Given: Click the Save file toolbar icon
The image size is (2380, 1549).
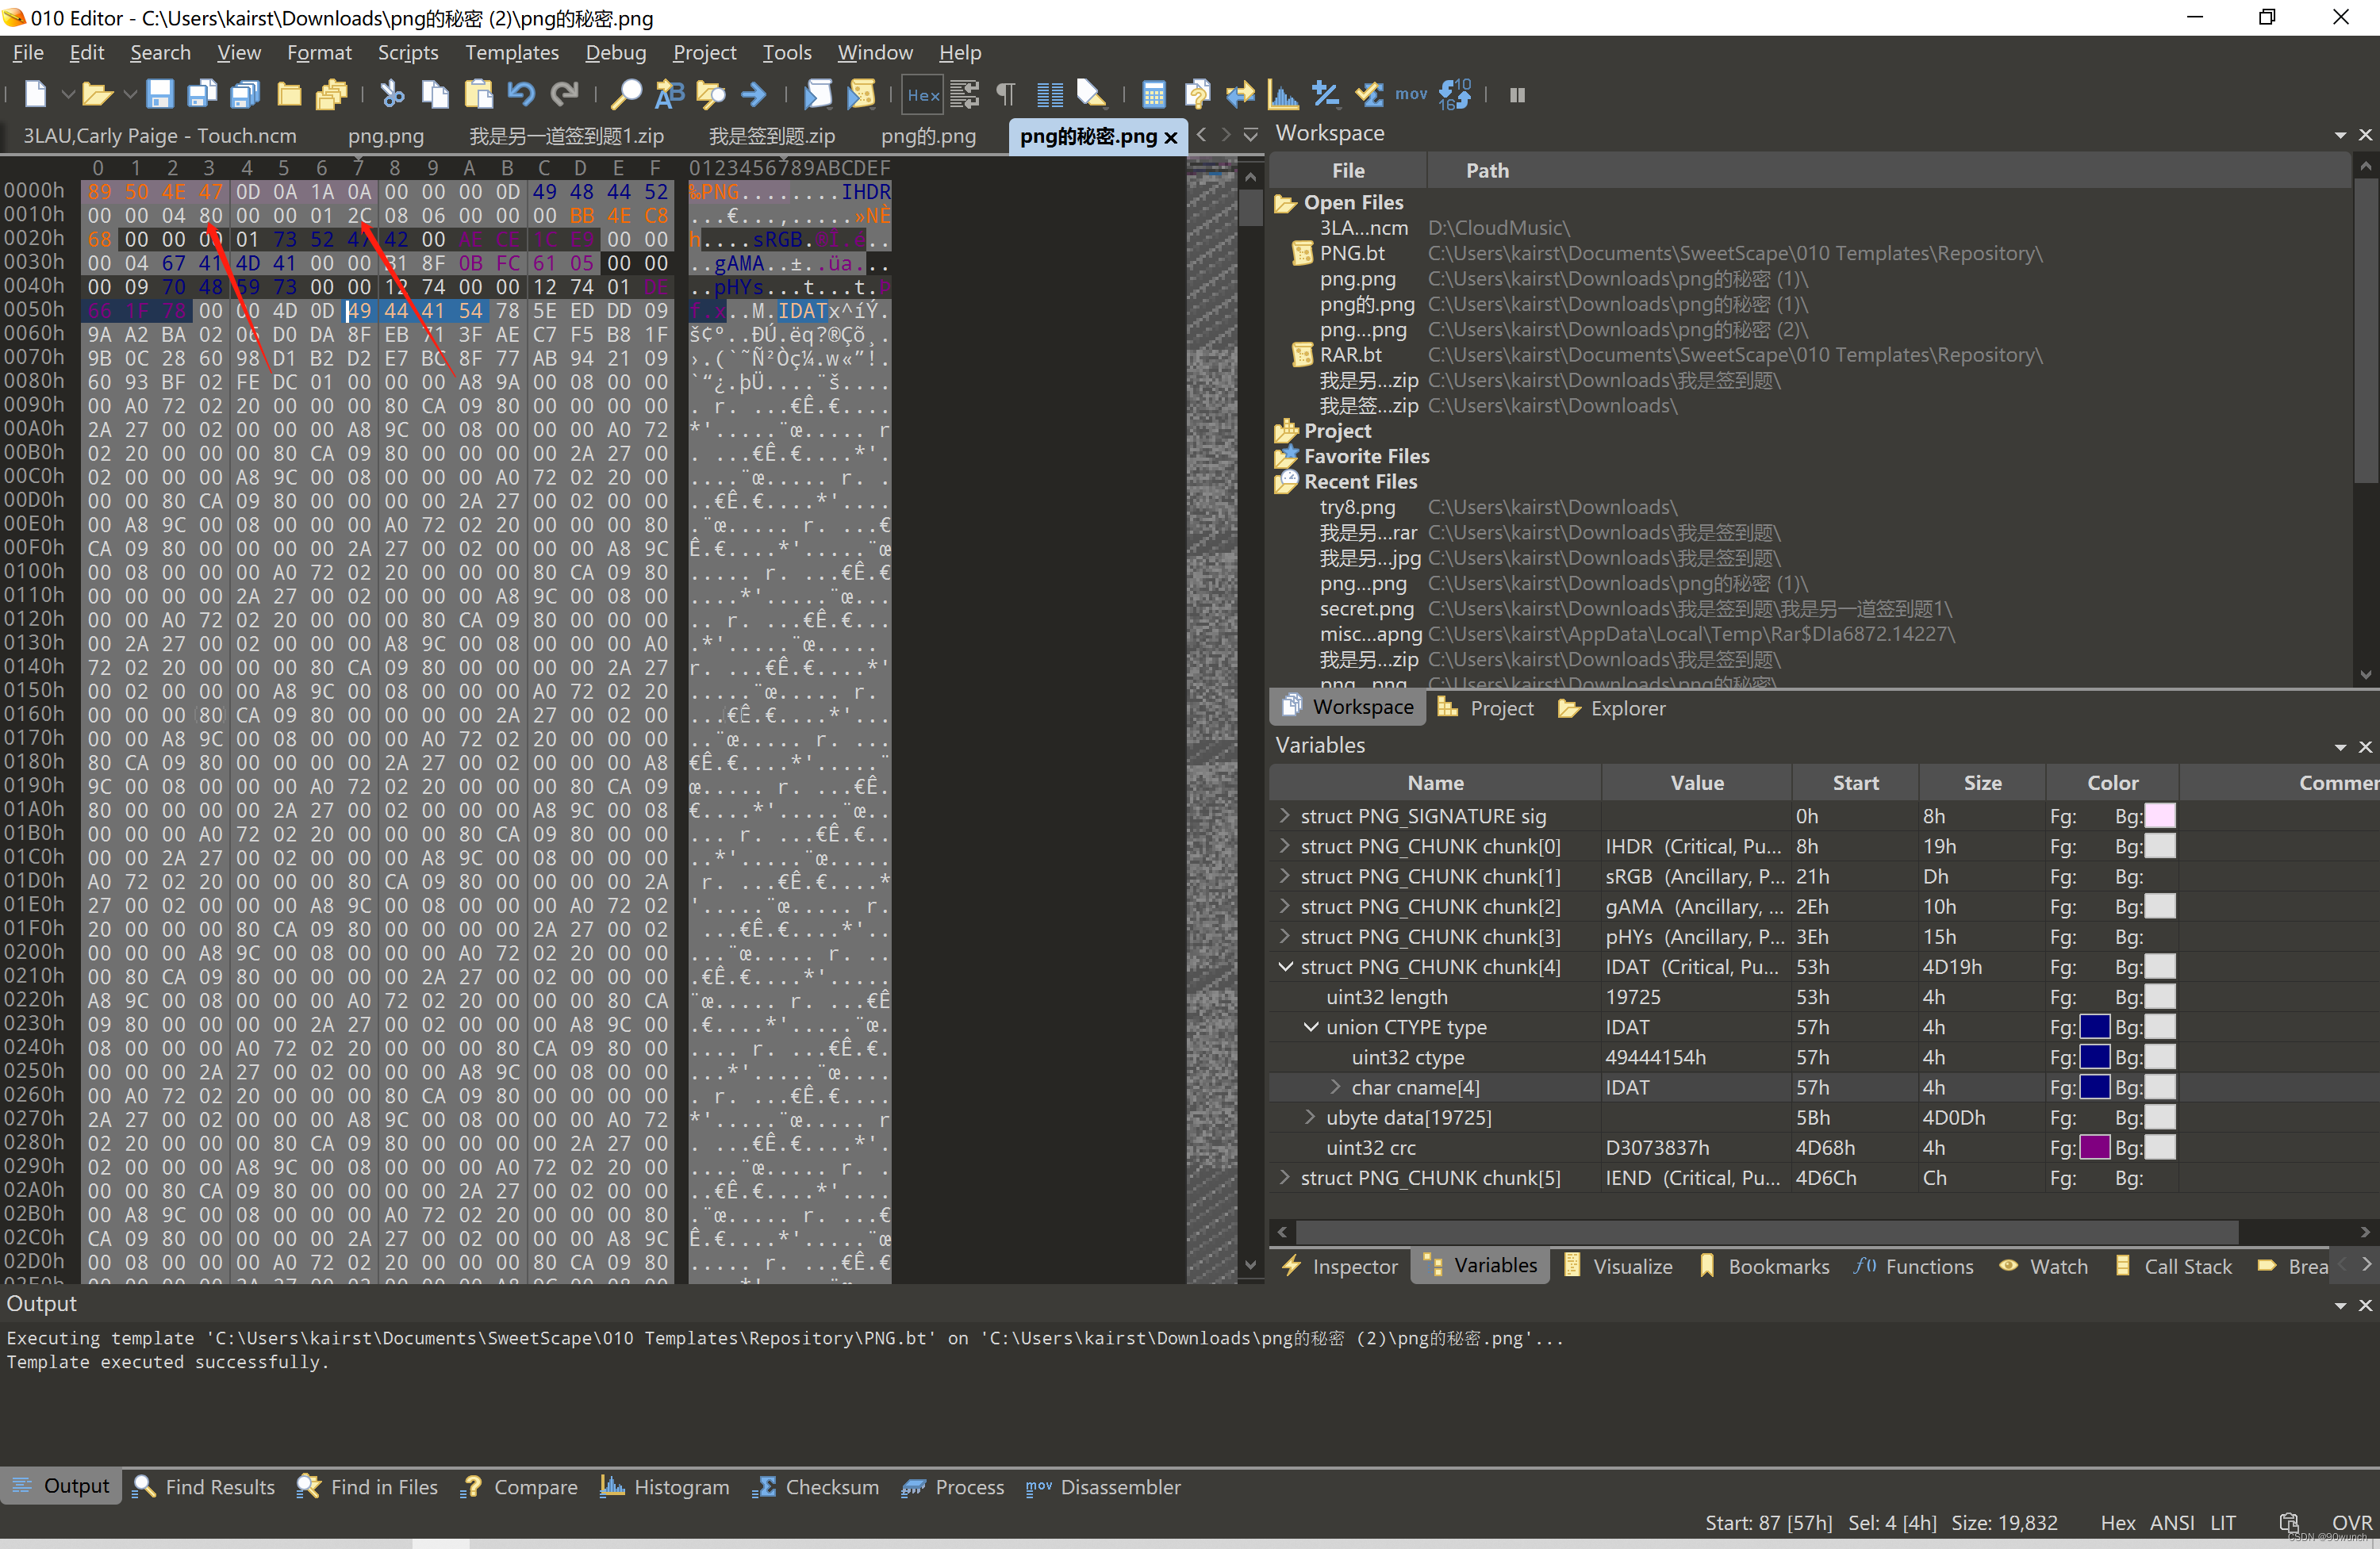Looking at the screenshot, I should (159, 95).
